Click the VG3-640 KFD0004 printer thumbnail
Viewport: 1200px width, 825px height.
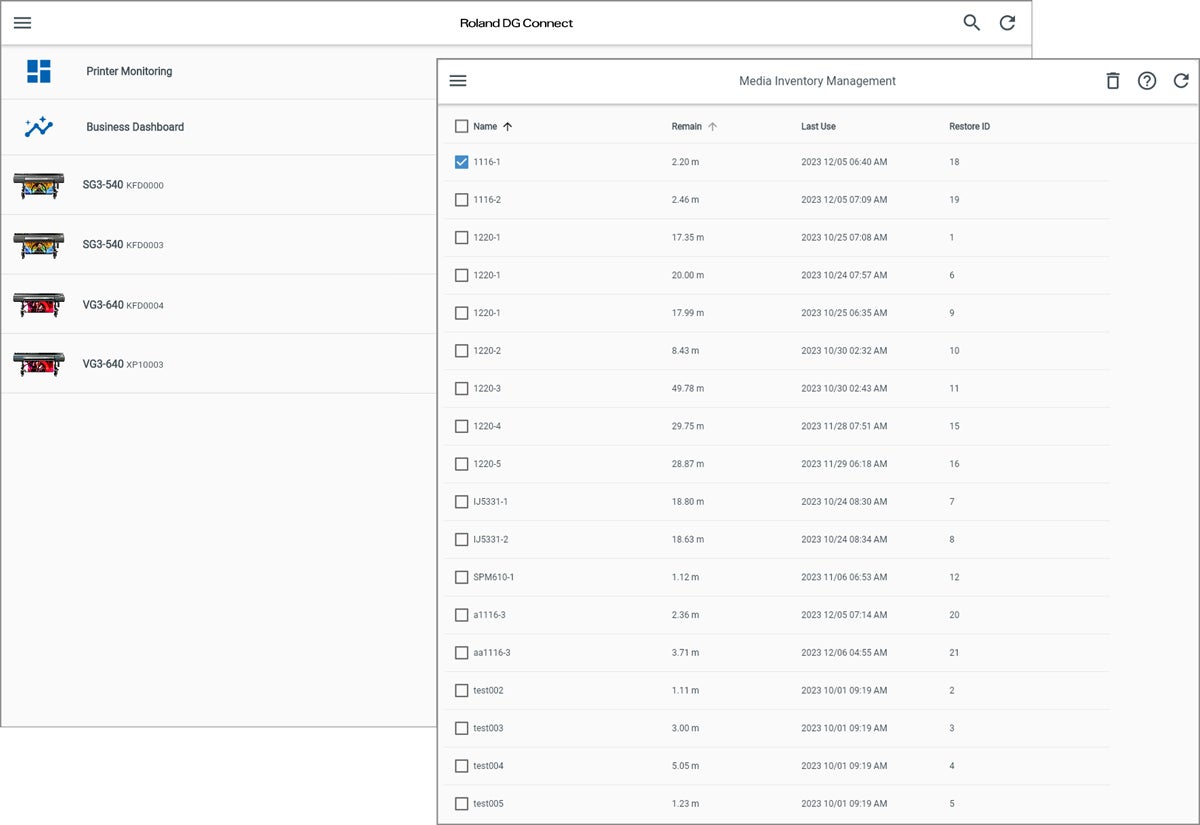tap(39, 305)
